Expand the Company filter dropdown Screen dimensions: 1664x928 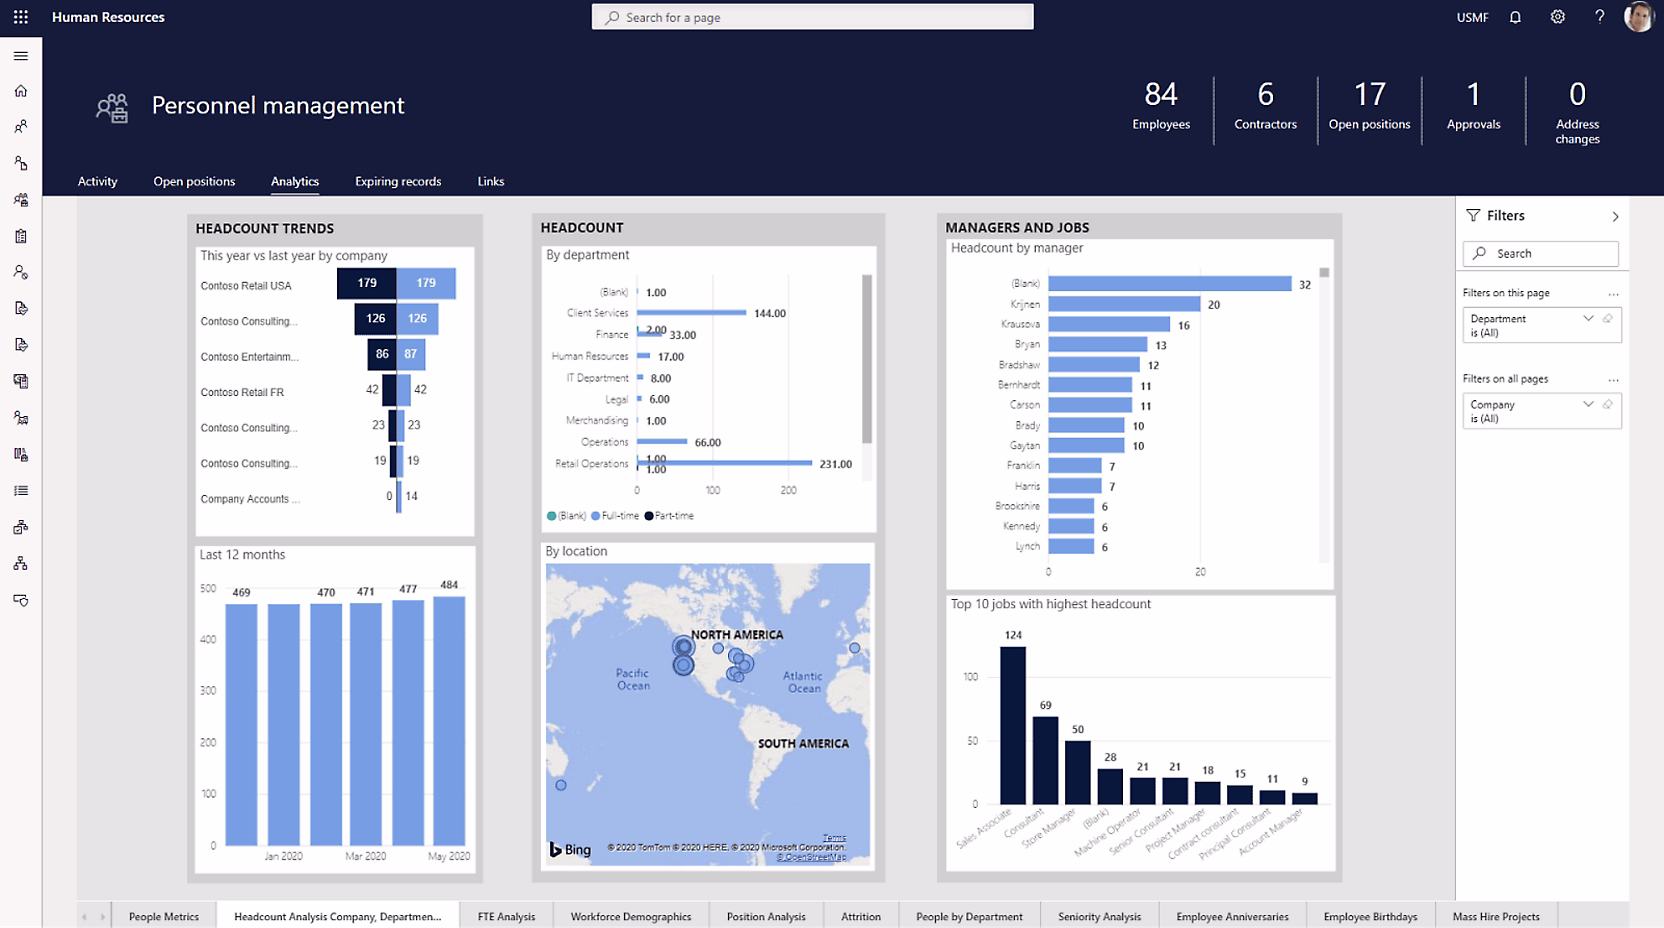[x=1588, y=405]
